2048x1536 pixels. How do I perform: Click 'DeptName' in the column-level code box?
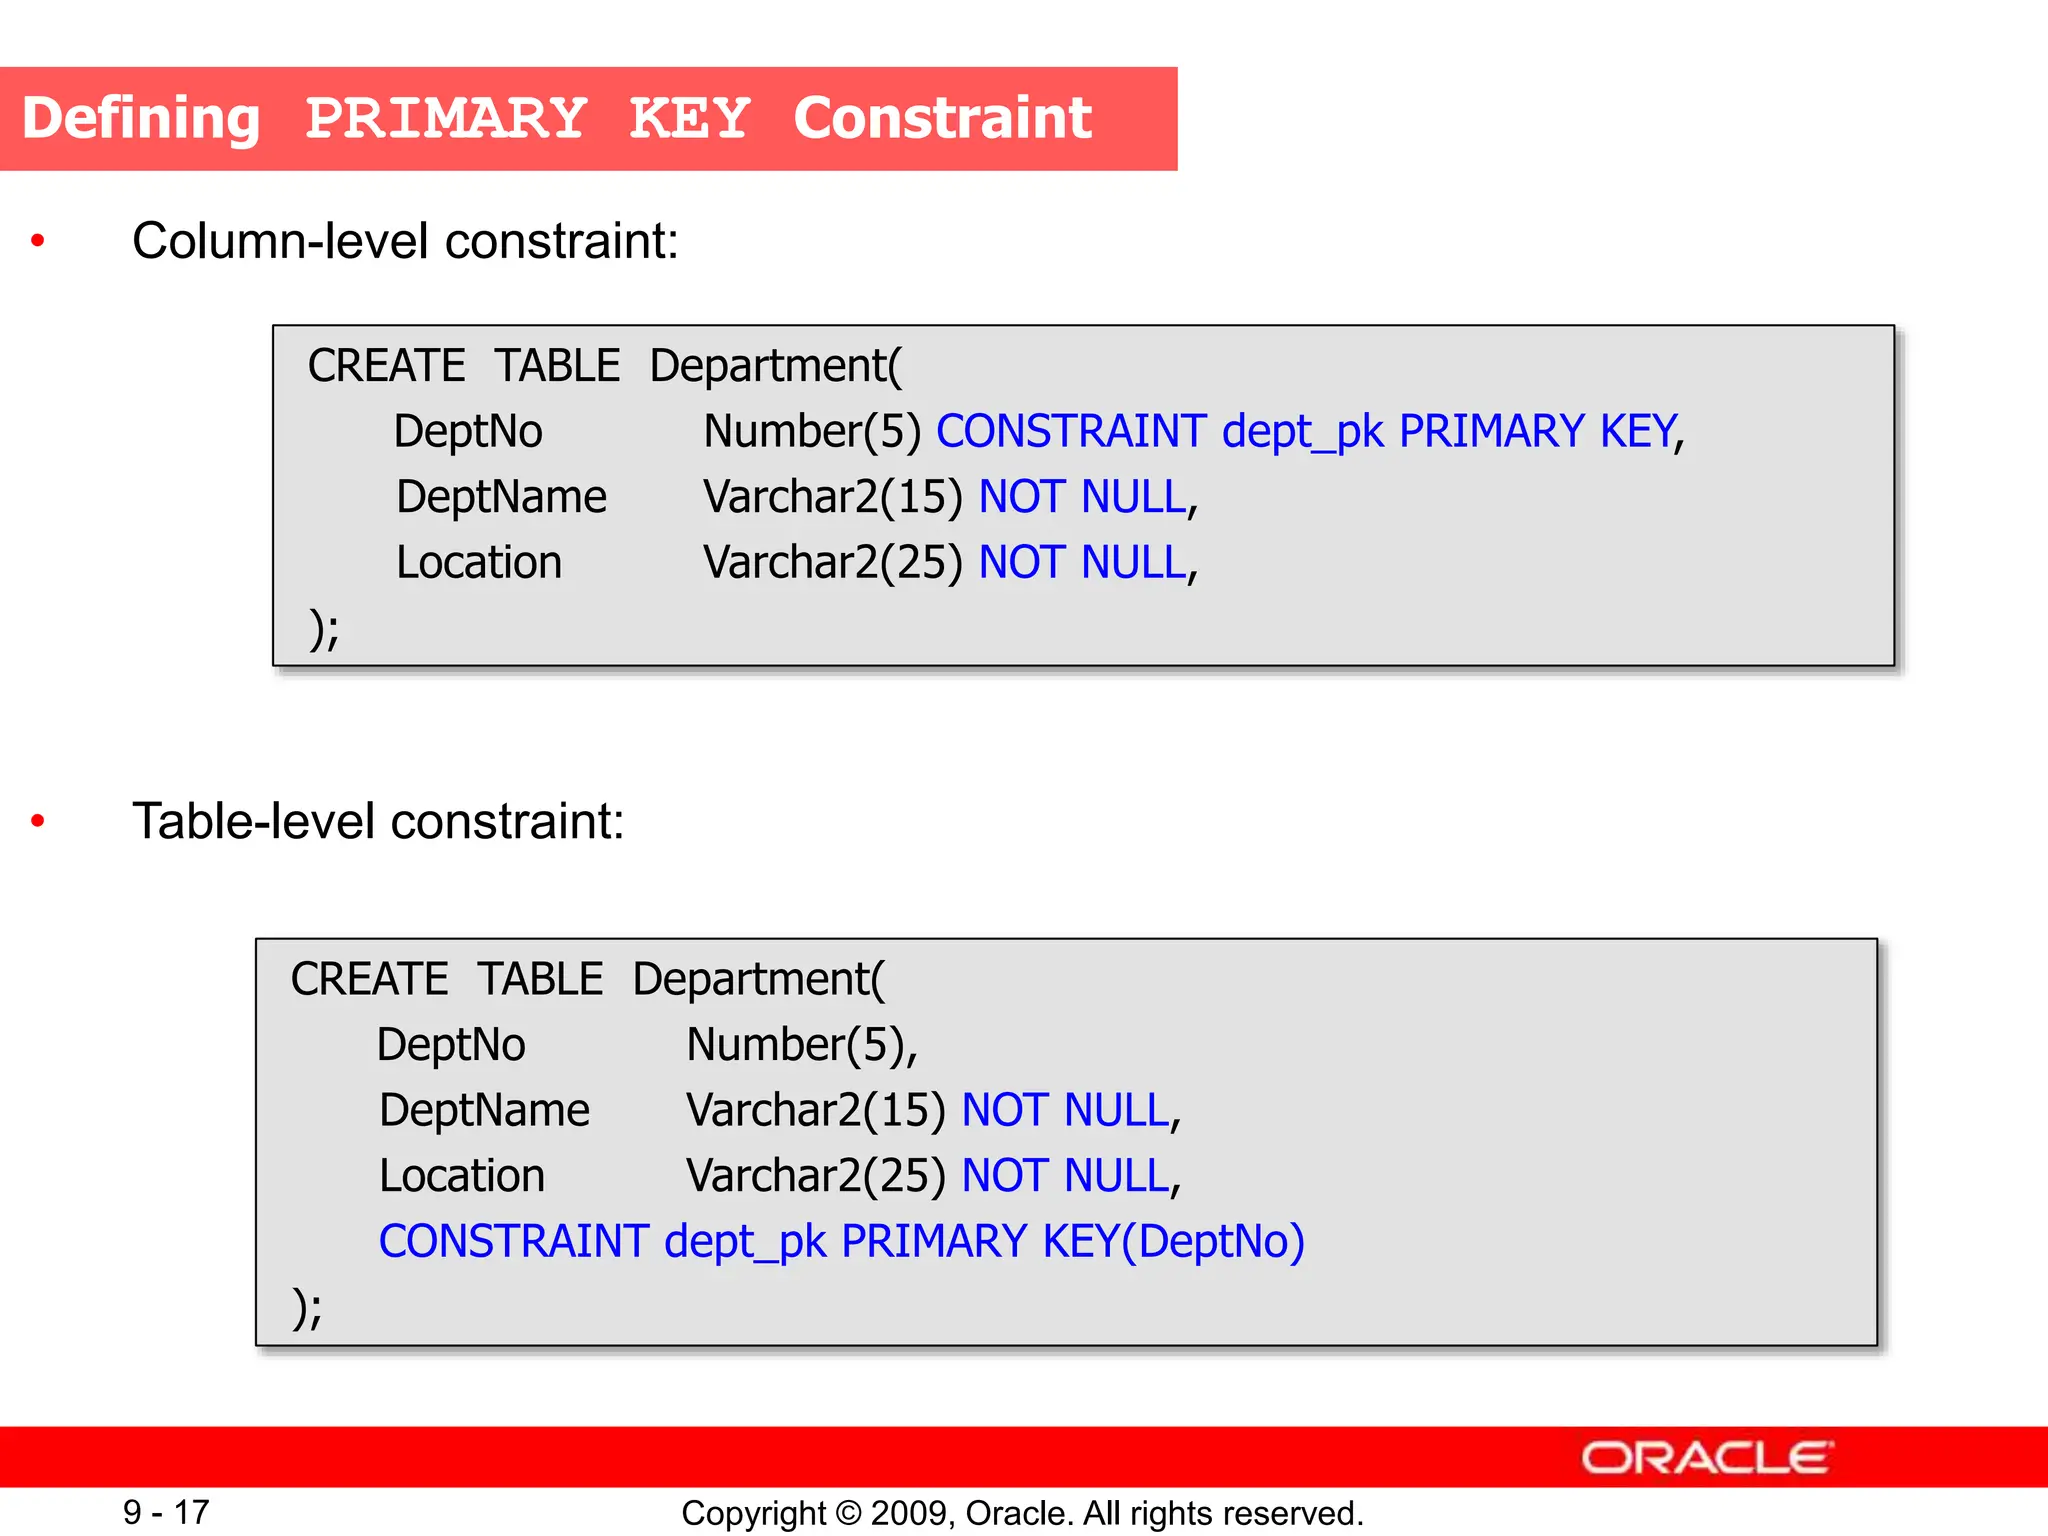pos(501,497)
